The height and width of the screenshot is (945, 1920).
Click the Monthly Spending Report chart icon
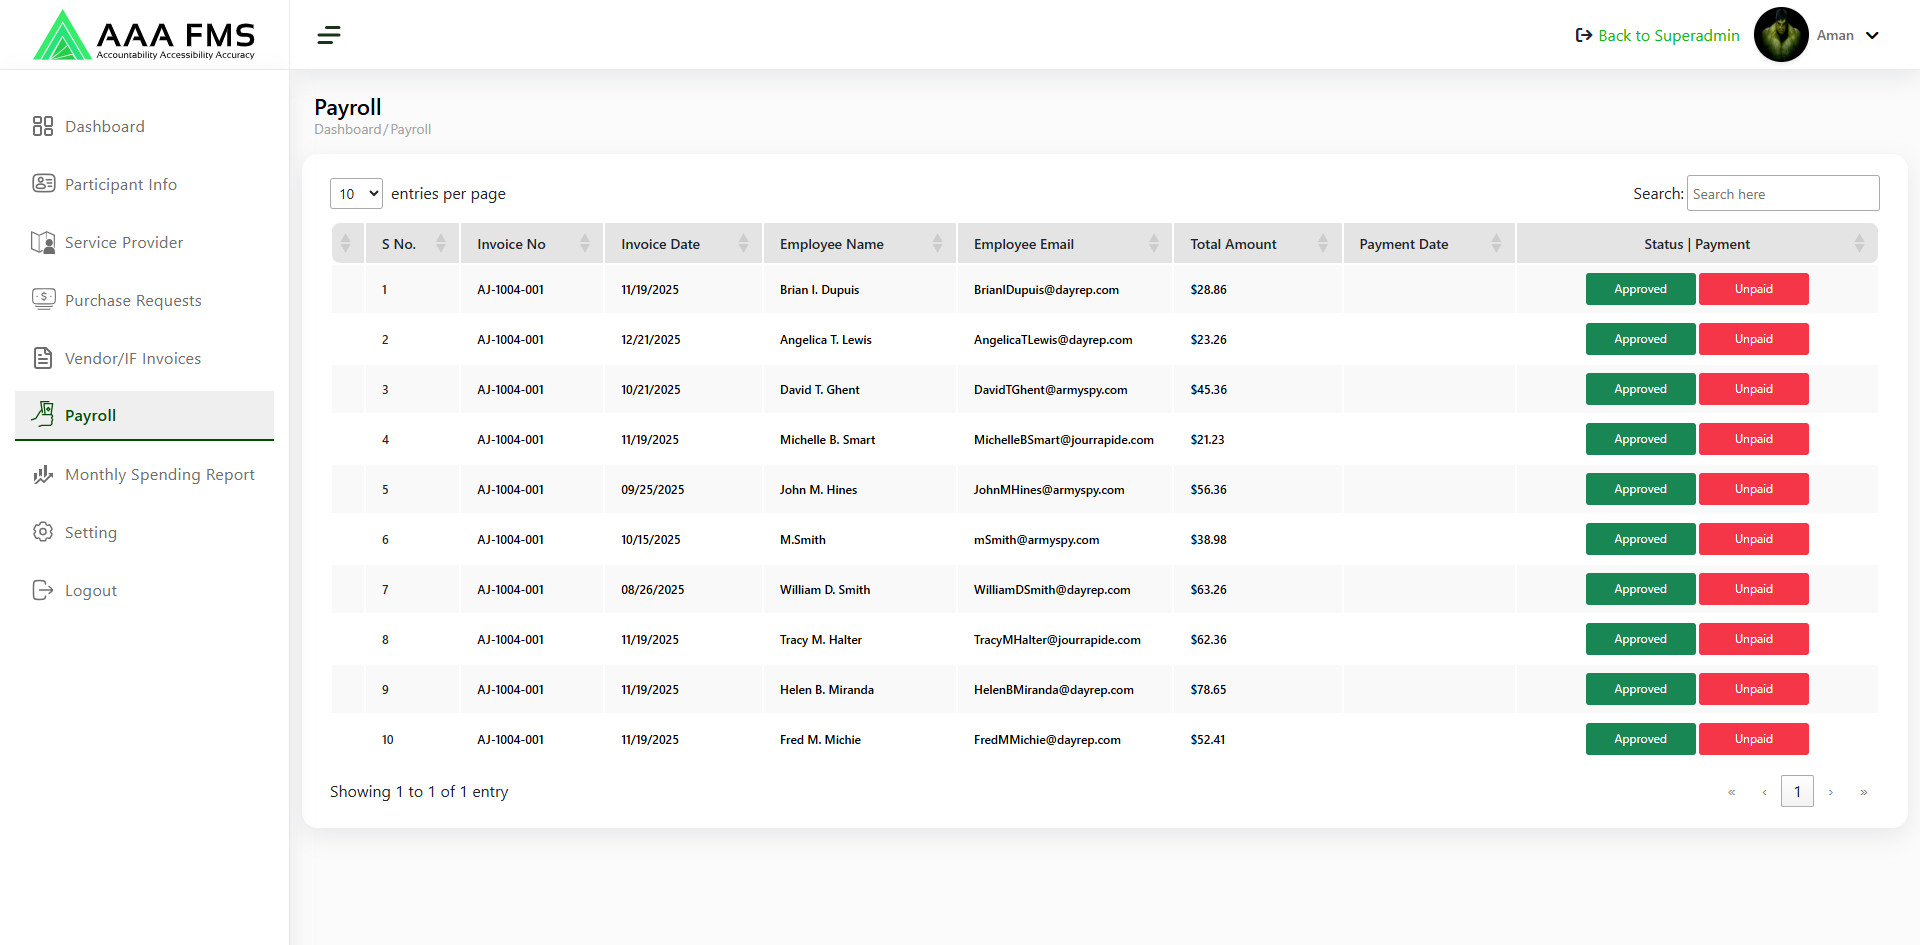[x=43, y=474]
